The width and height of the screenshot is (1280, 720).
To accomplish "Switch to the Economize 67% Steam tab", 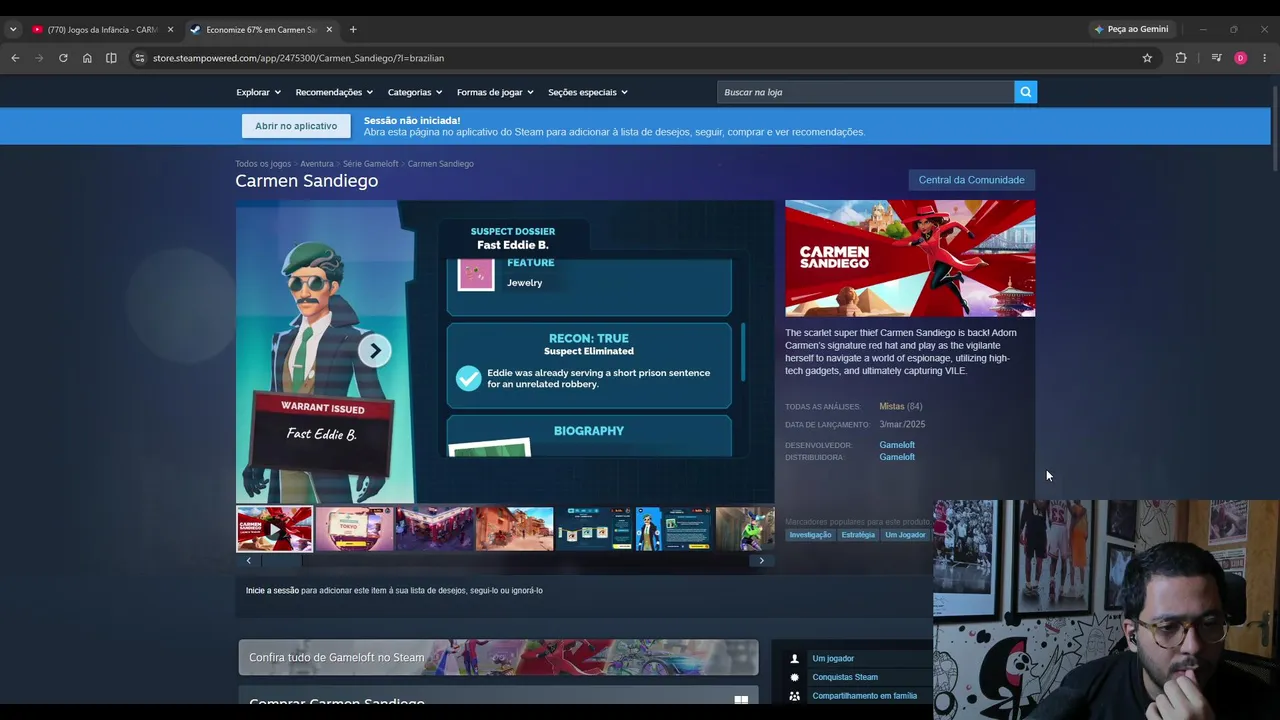I will click(x=261, y=29).
